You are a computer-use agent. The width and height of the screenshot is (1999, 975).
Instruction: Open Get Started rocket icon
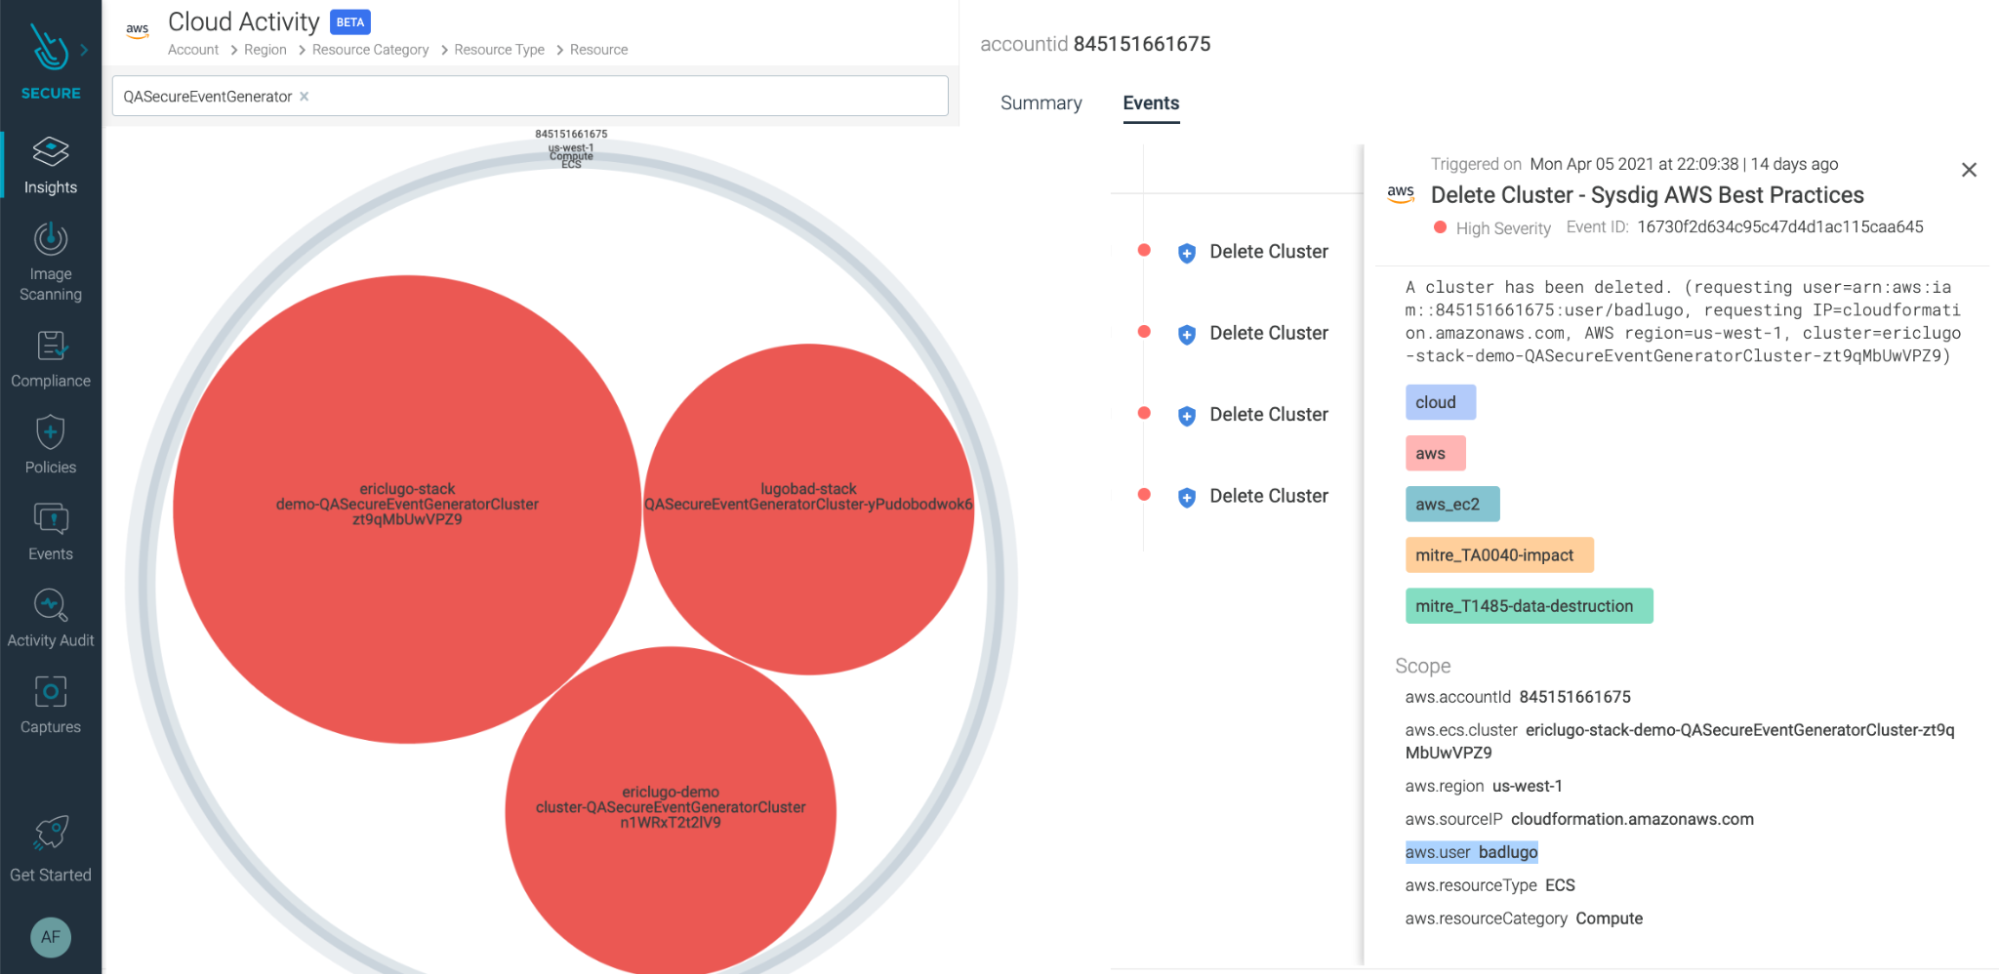tap(50, 832)
